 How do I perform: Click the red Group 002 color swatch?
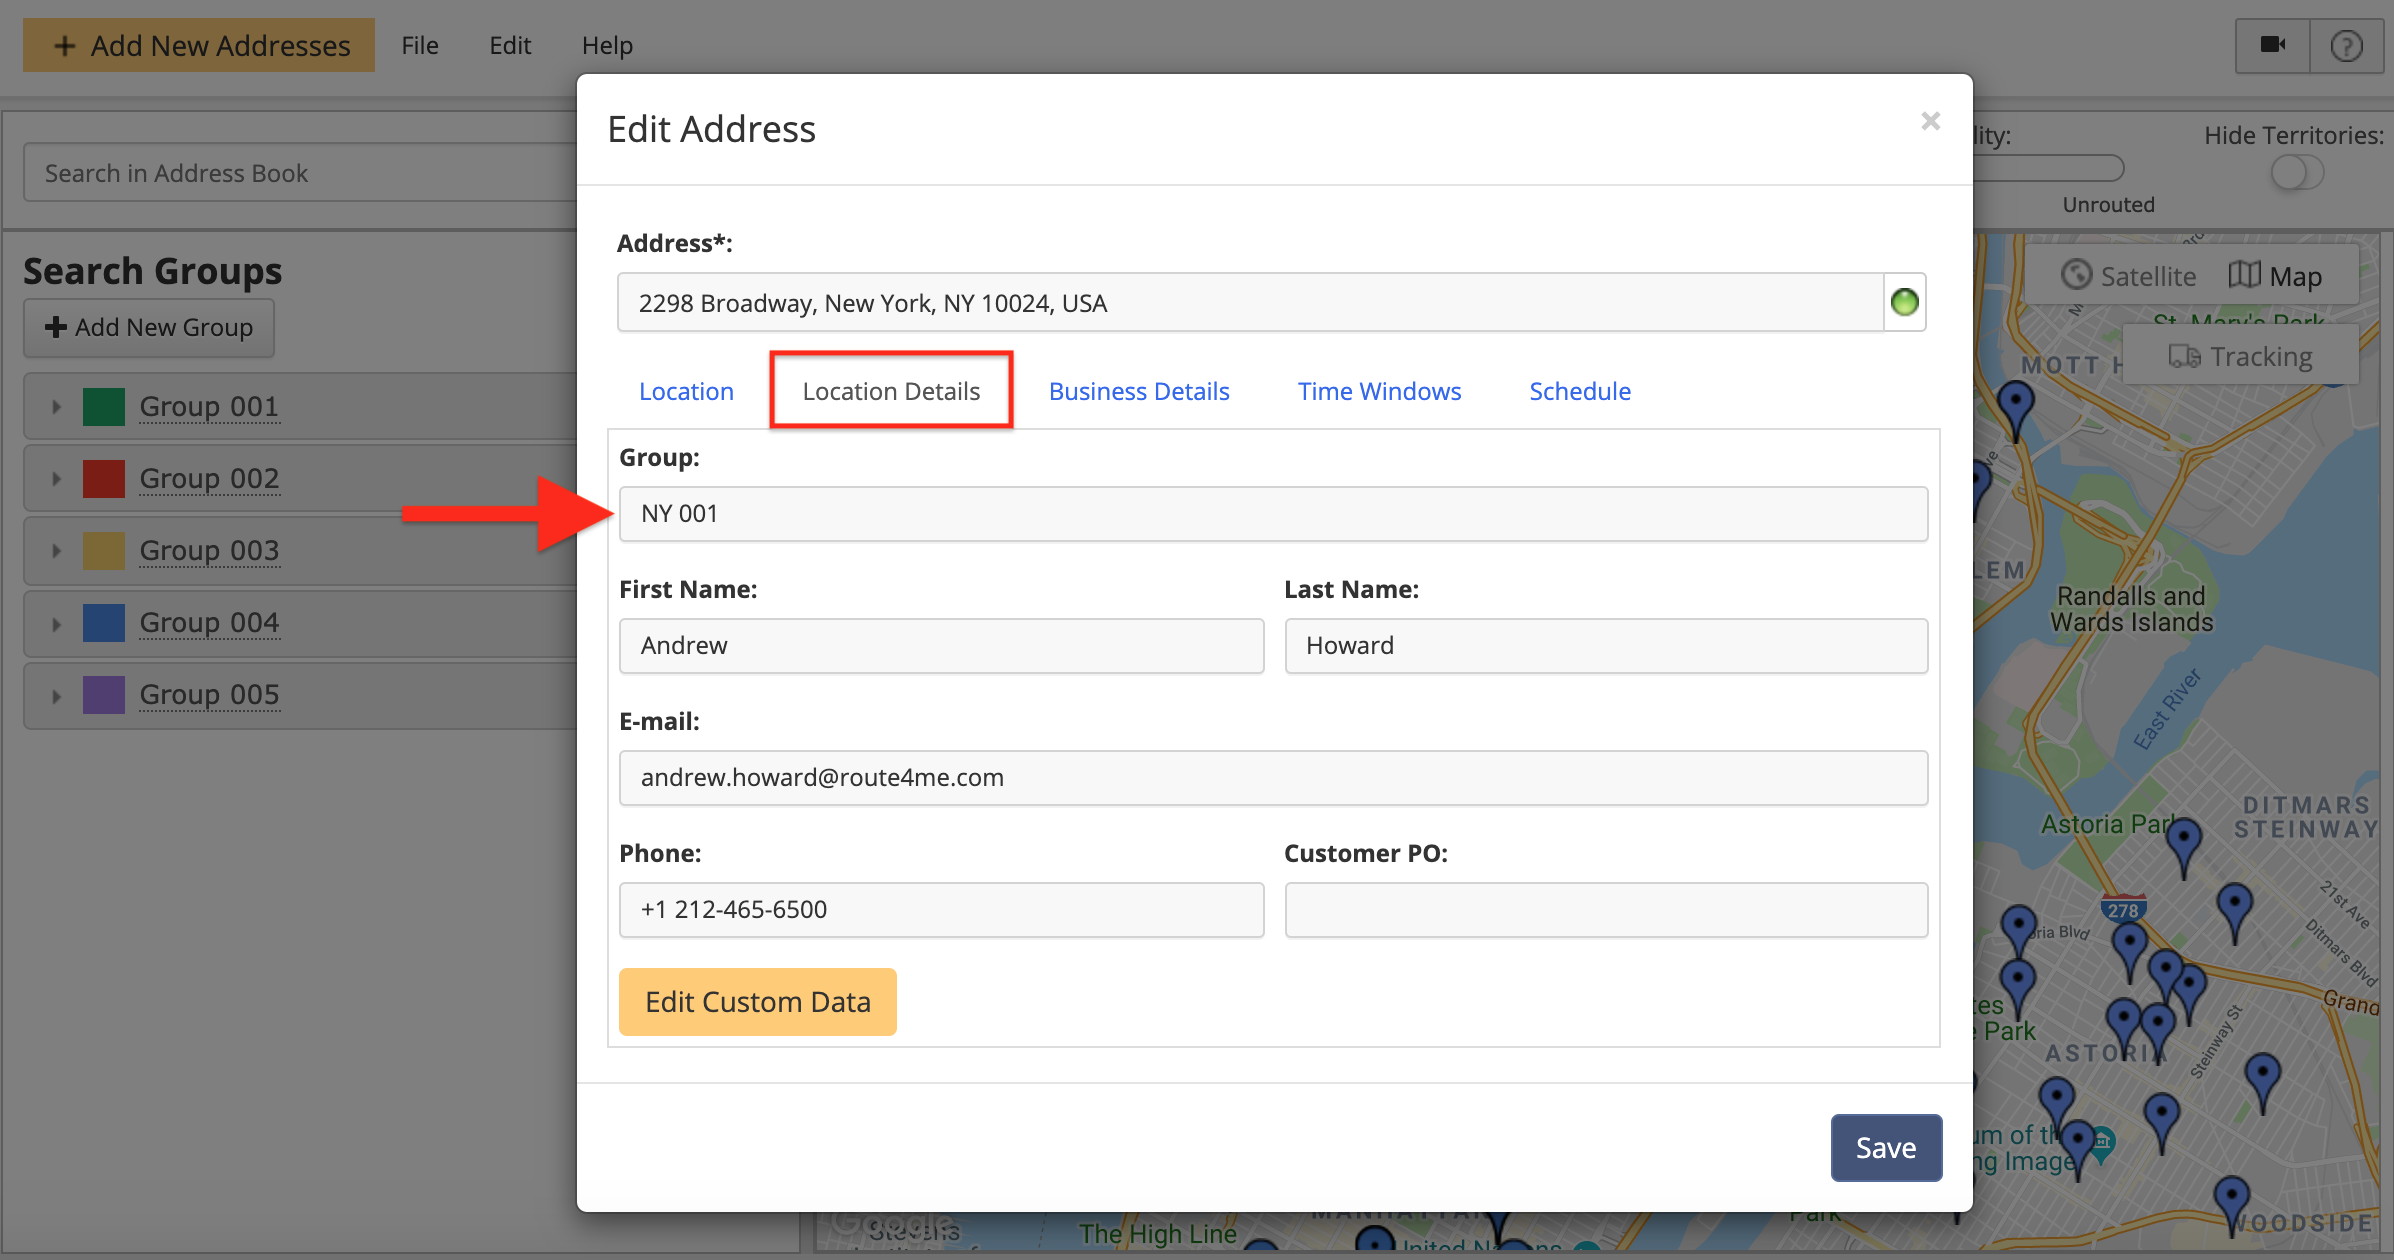click(104, 479)
